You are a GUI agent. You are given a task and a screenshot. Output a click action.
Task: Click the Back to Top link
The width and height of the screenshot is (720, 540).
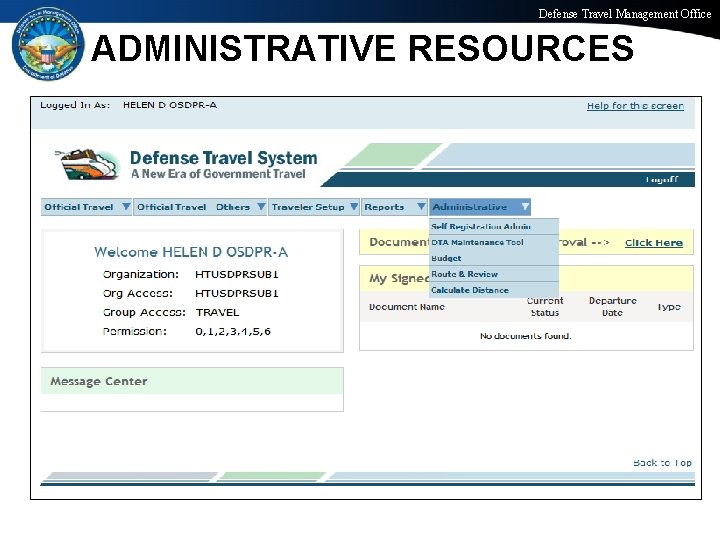[x=662, y=462]
